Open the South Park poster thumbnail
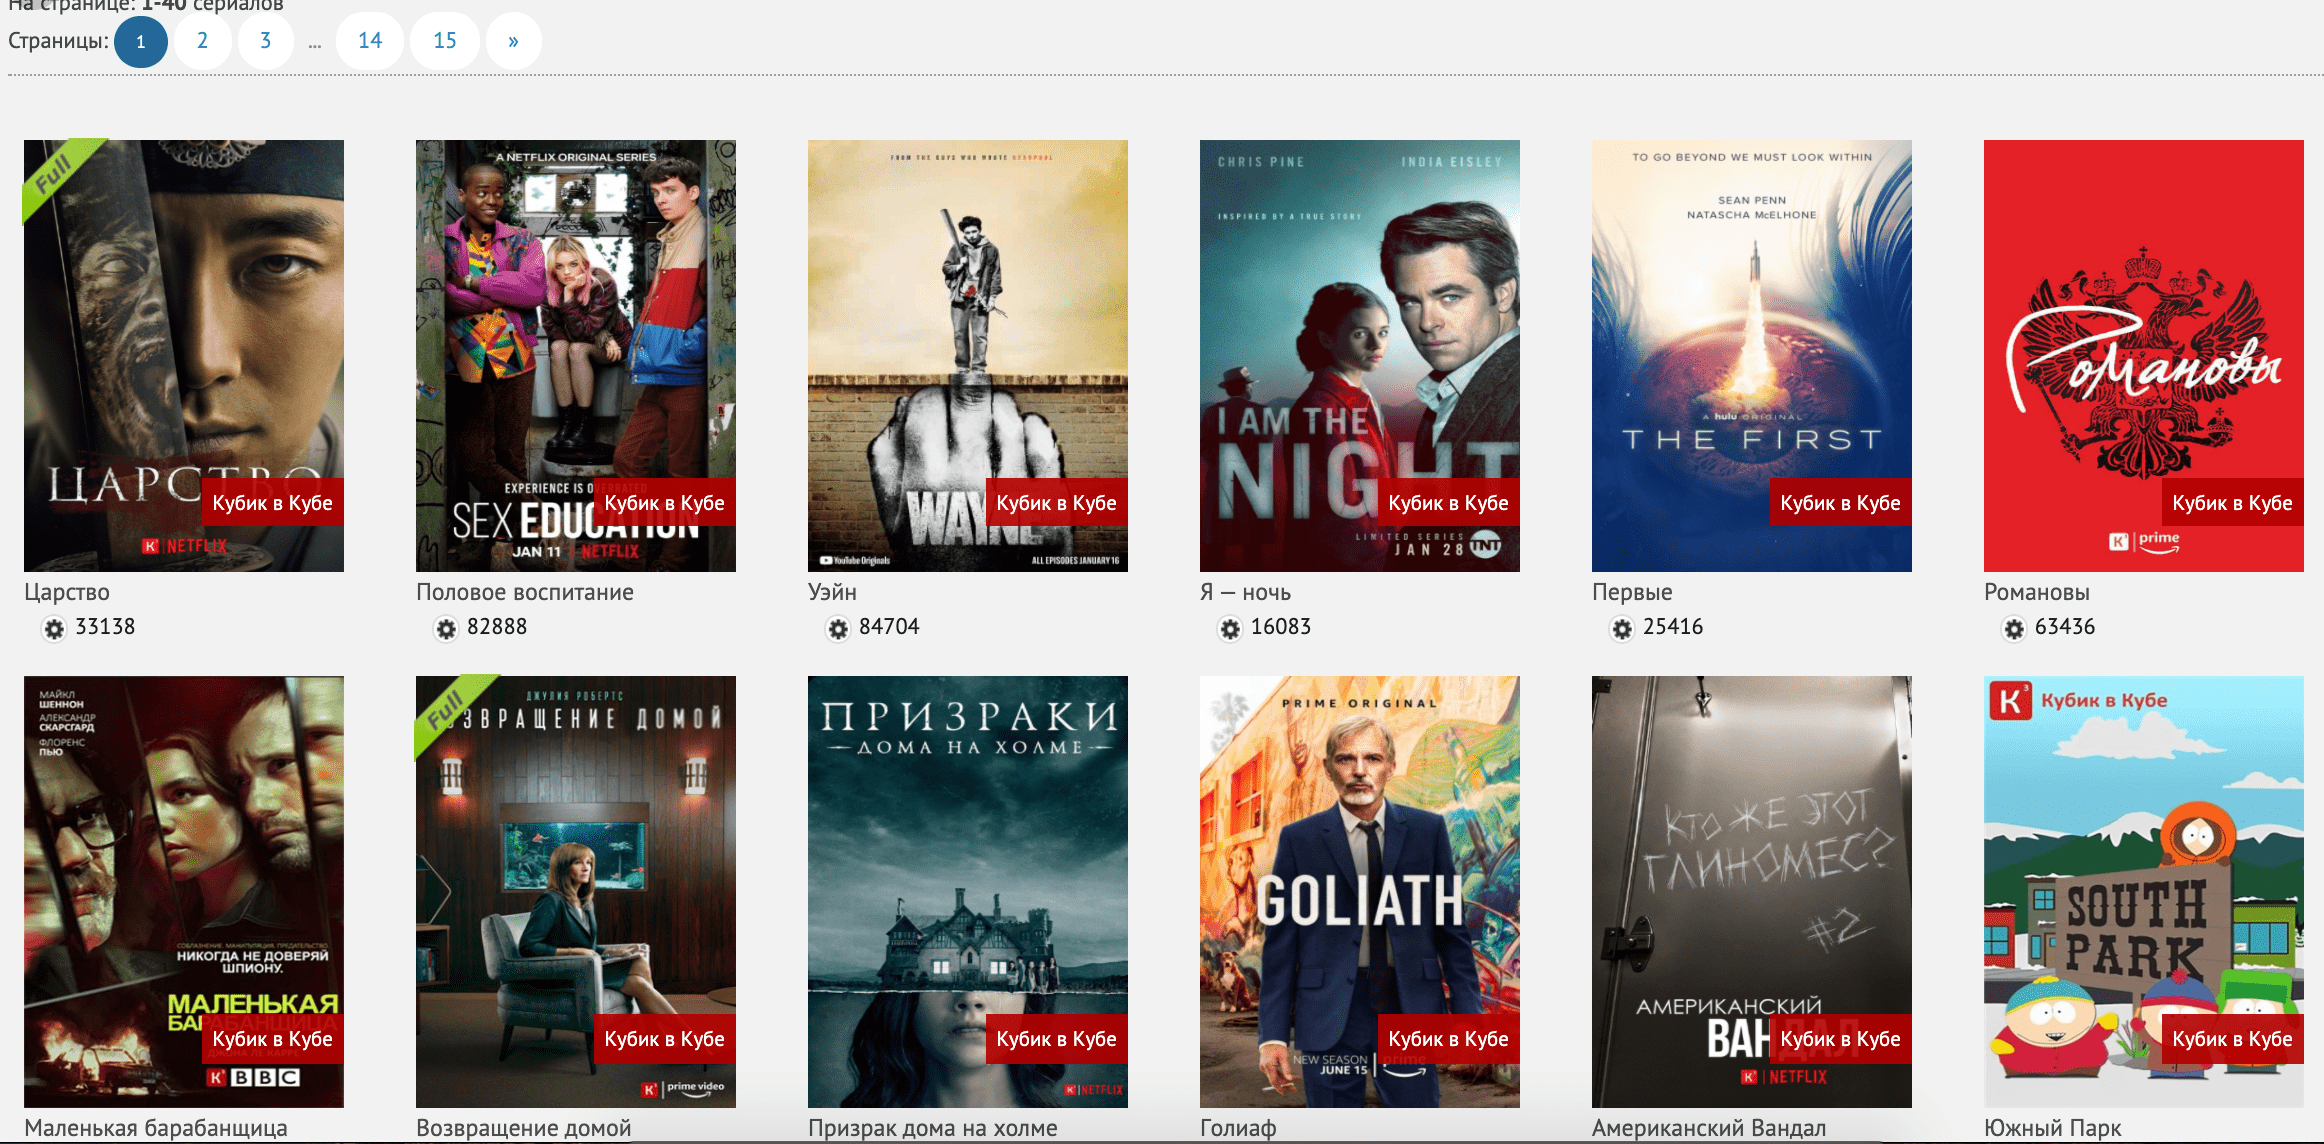Viewport: 2324px width, 1144px height. click(x=2143, y=880)
